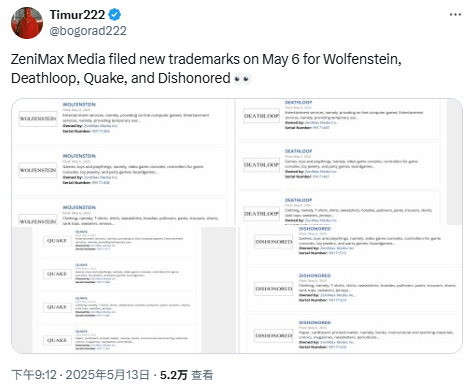Image resolution: width=471 pixels, height=392 pixels.
Task: Click the tweet timestamp 下午9:12
Action: tap(34, 375)
